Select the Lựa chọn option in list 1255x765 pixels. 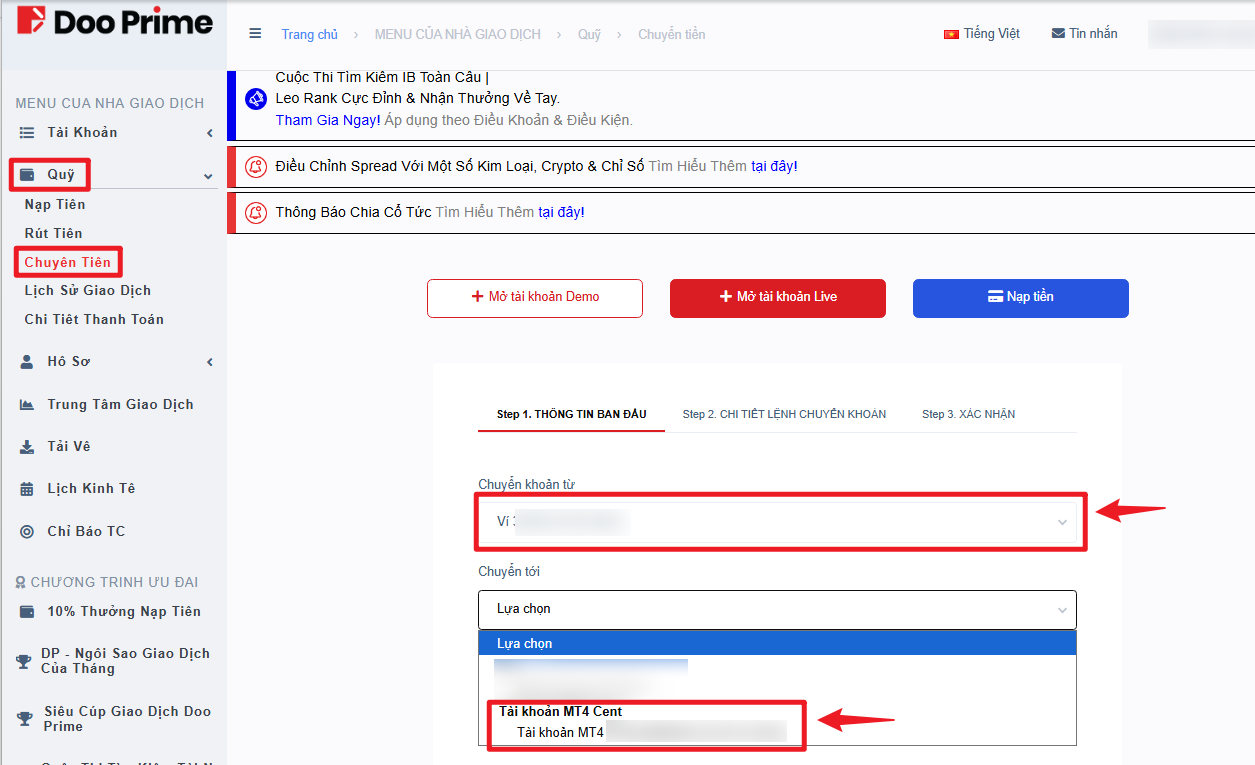[x=777, y=643]
